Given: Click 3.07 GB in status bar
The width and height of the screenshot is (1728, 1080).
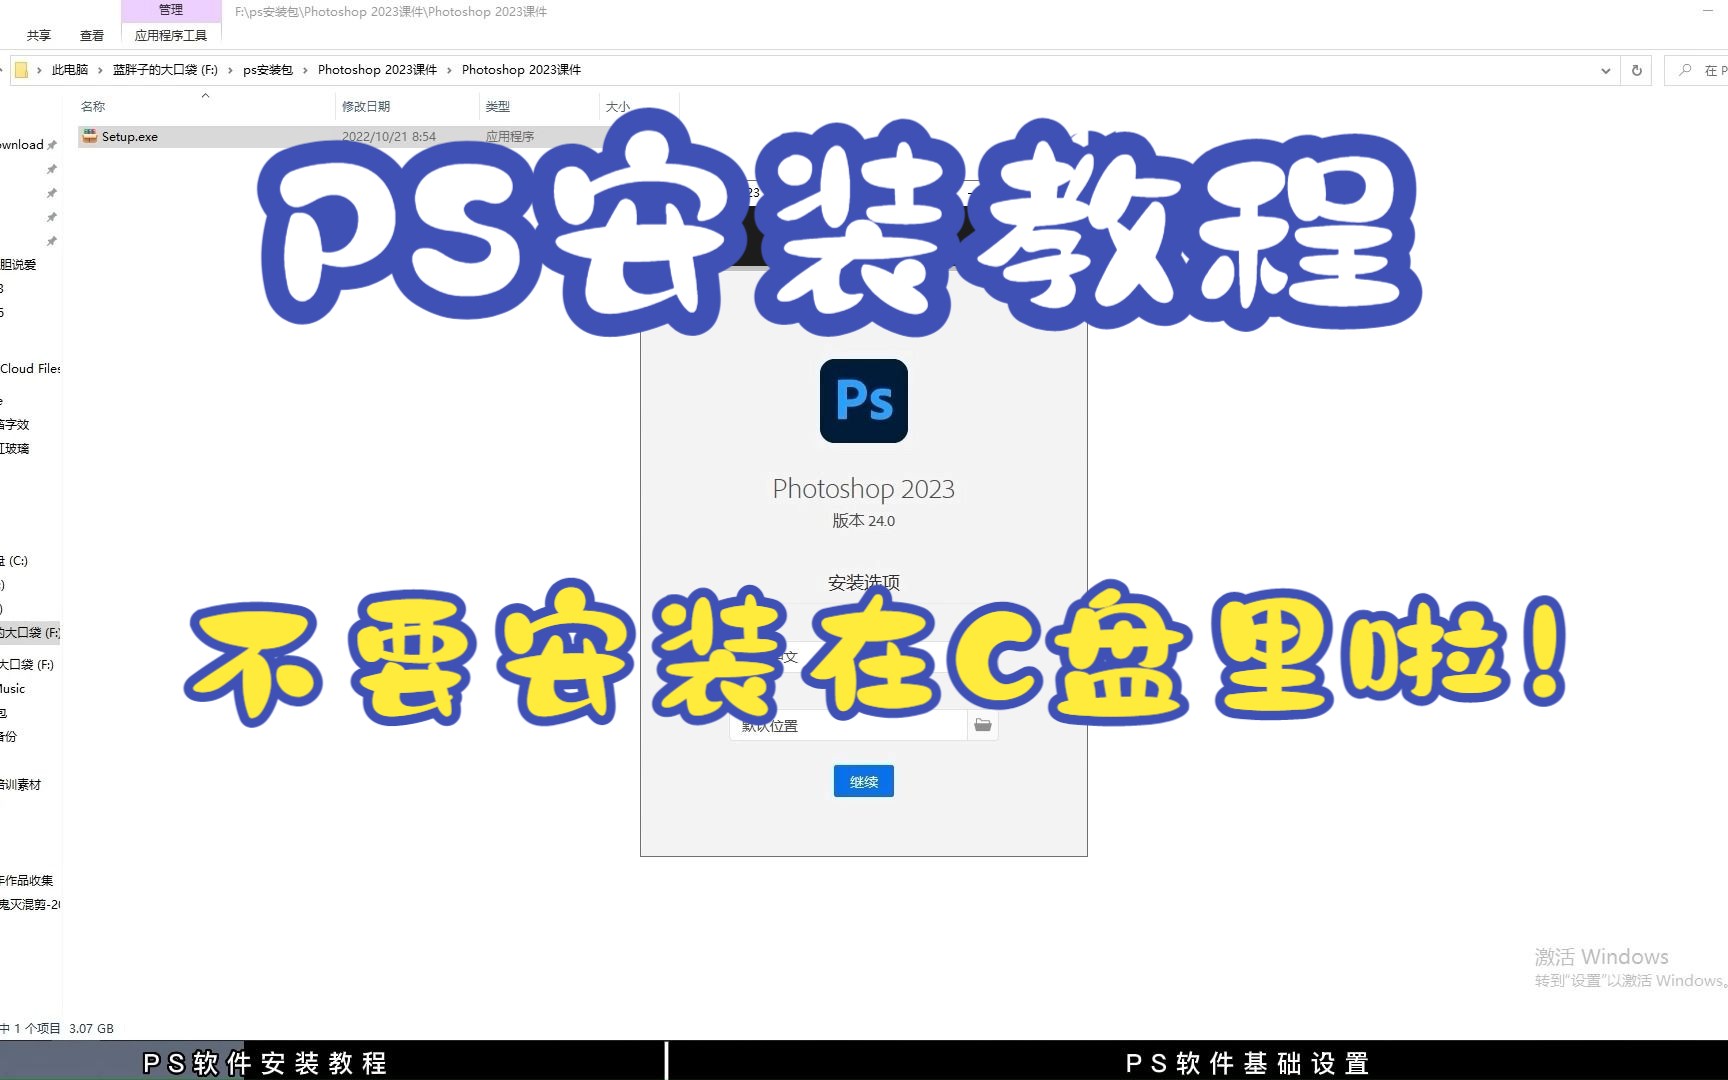Looking at the screenshot, I should point(91,1028).
